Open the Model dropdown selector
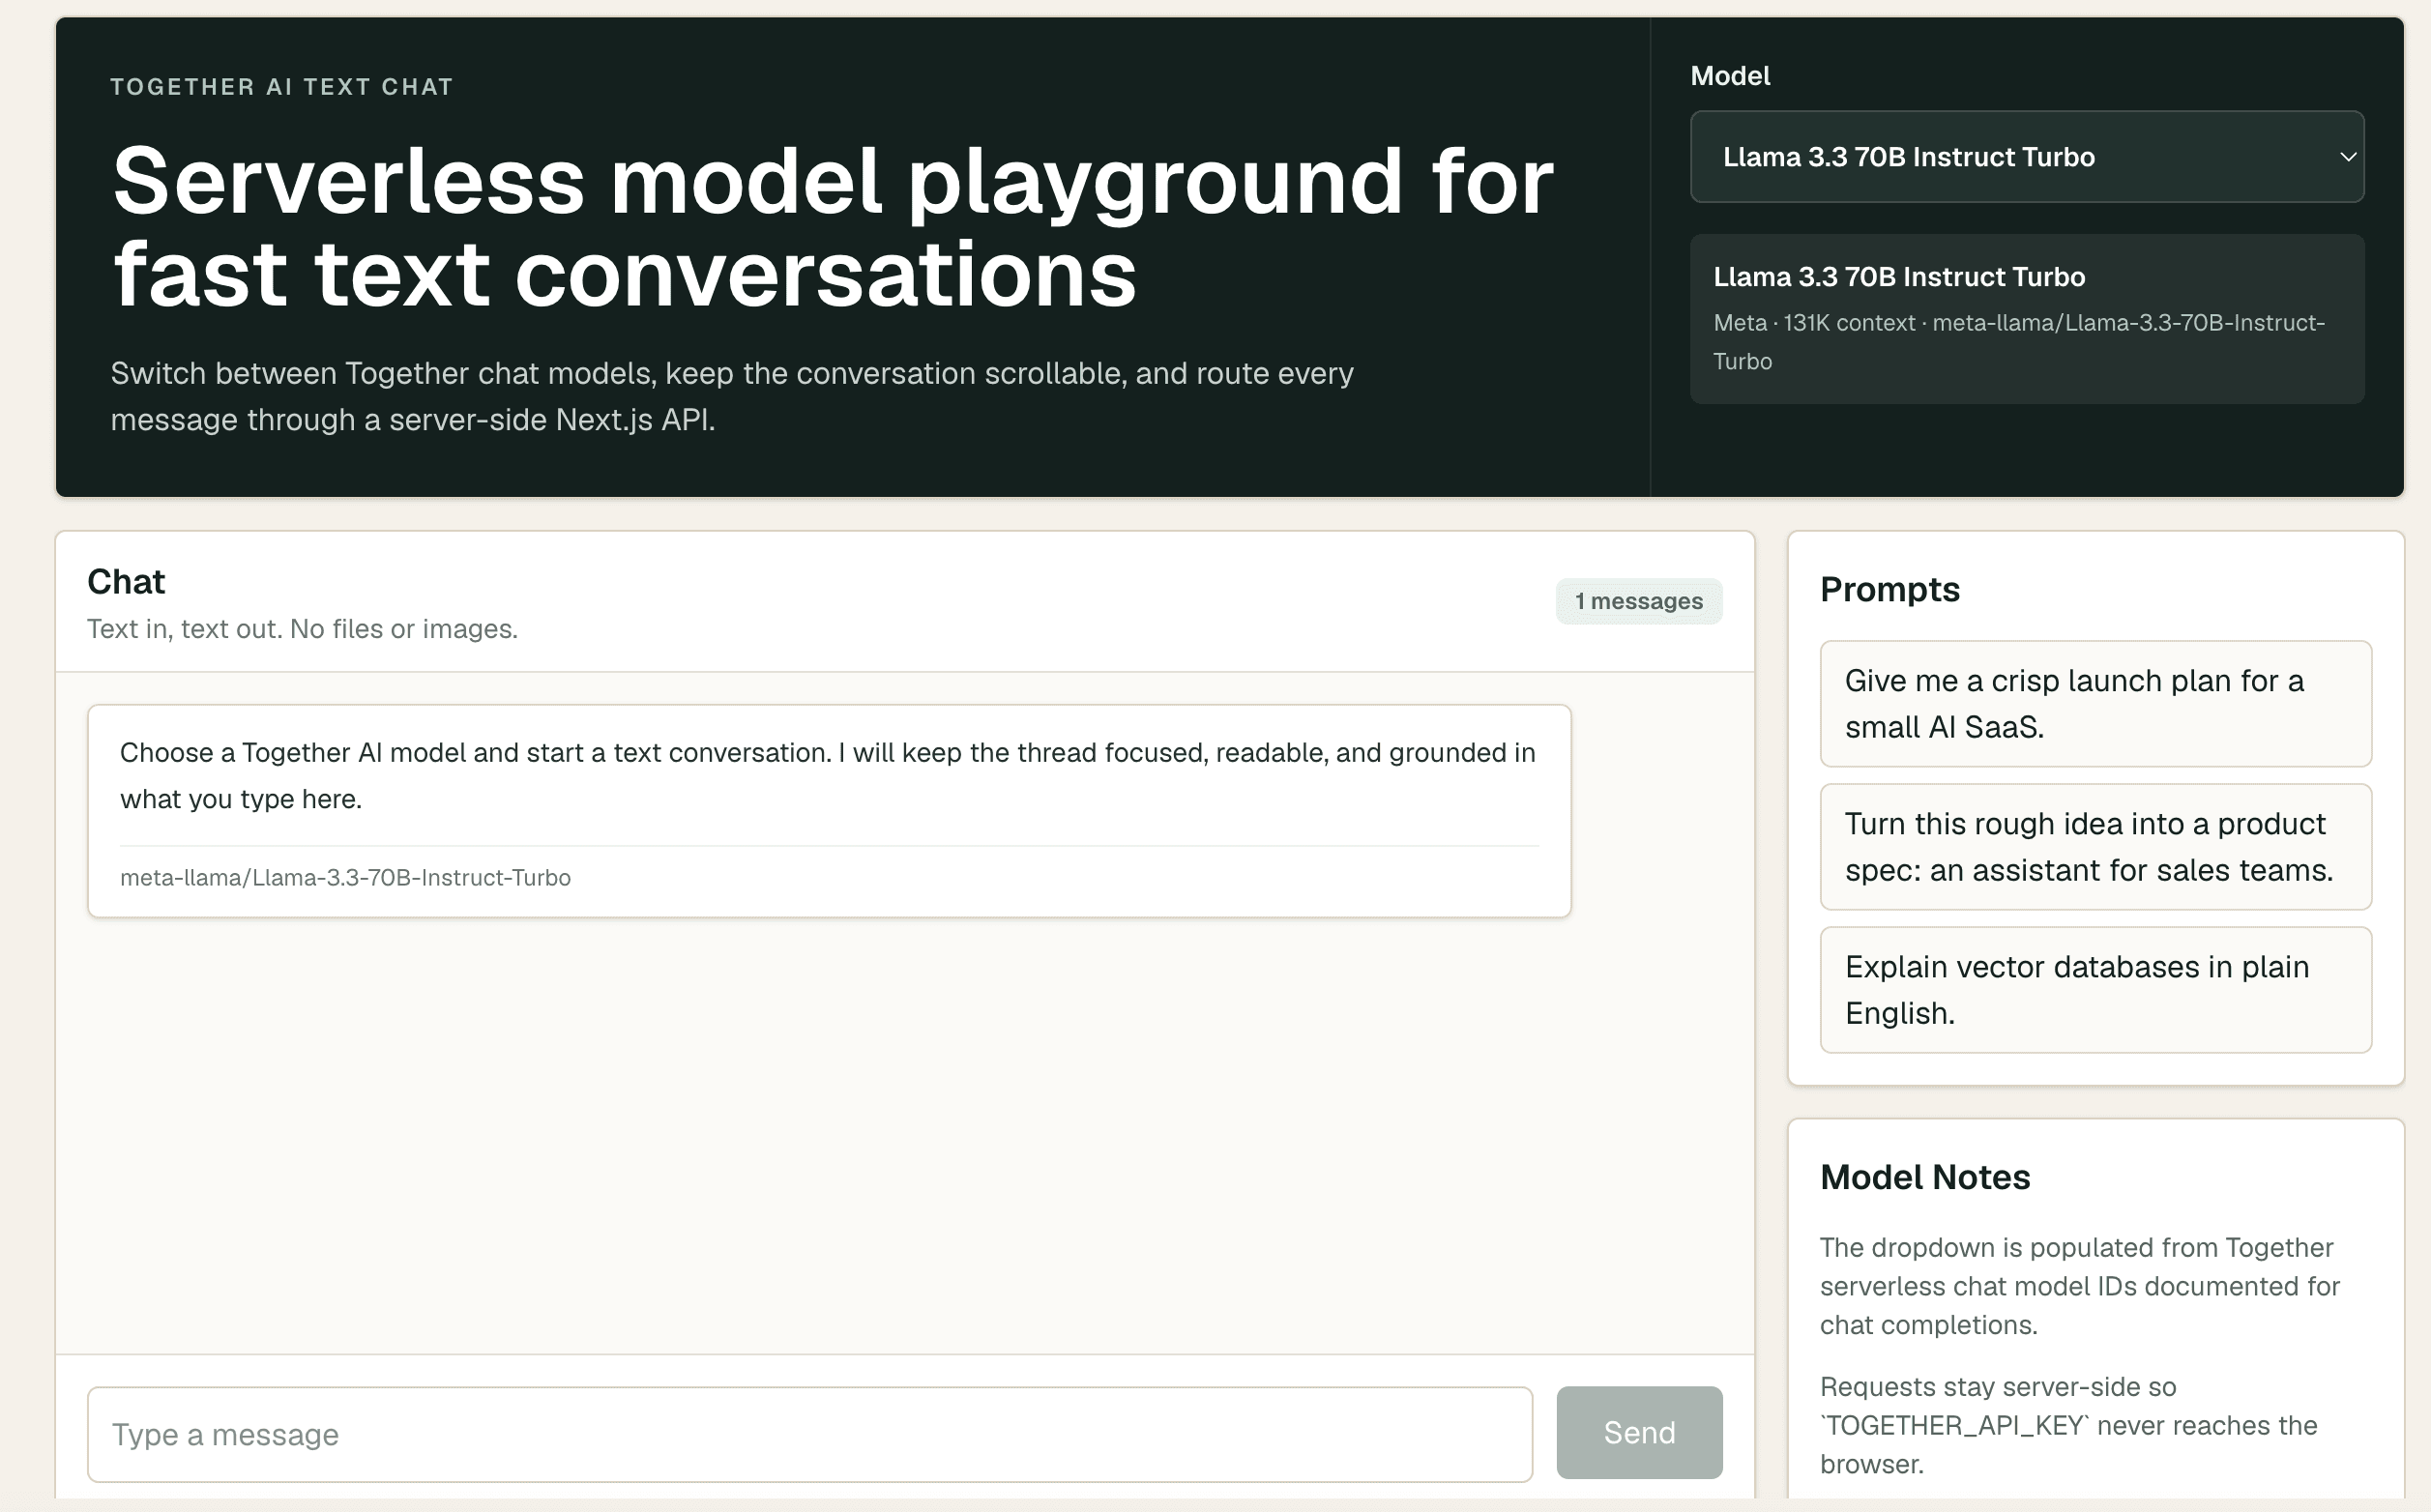Viewport: 2431px width, 1512px height. 2026,157
